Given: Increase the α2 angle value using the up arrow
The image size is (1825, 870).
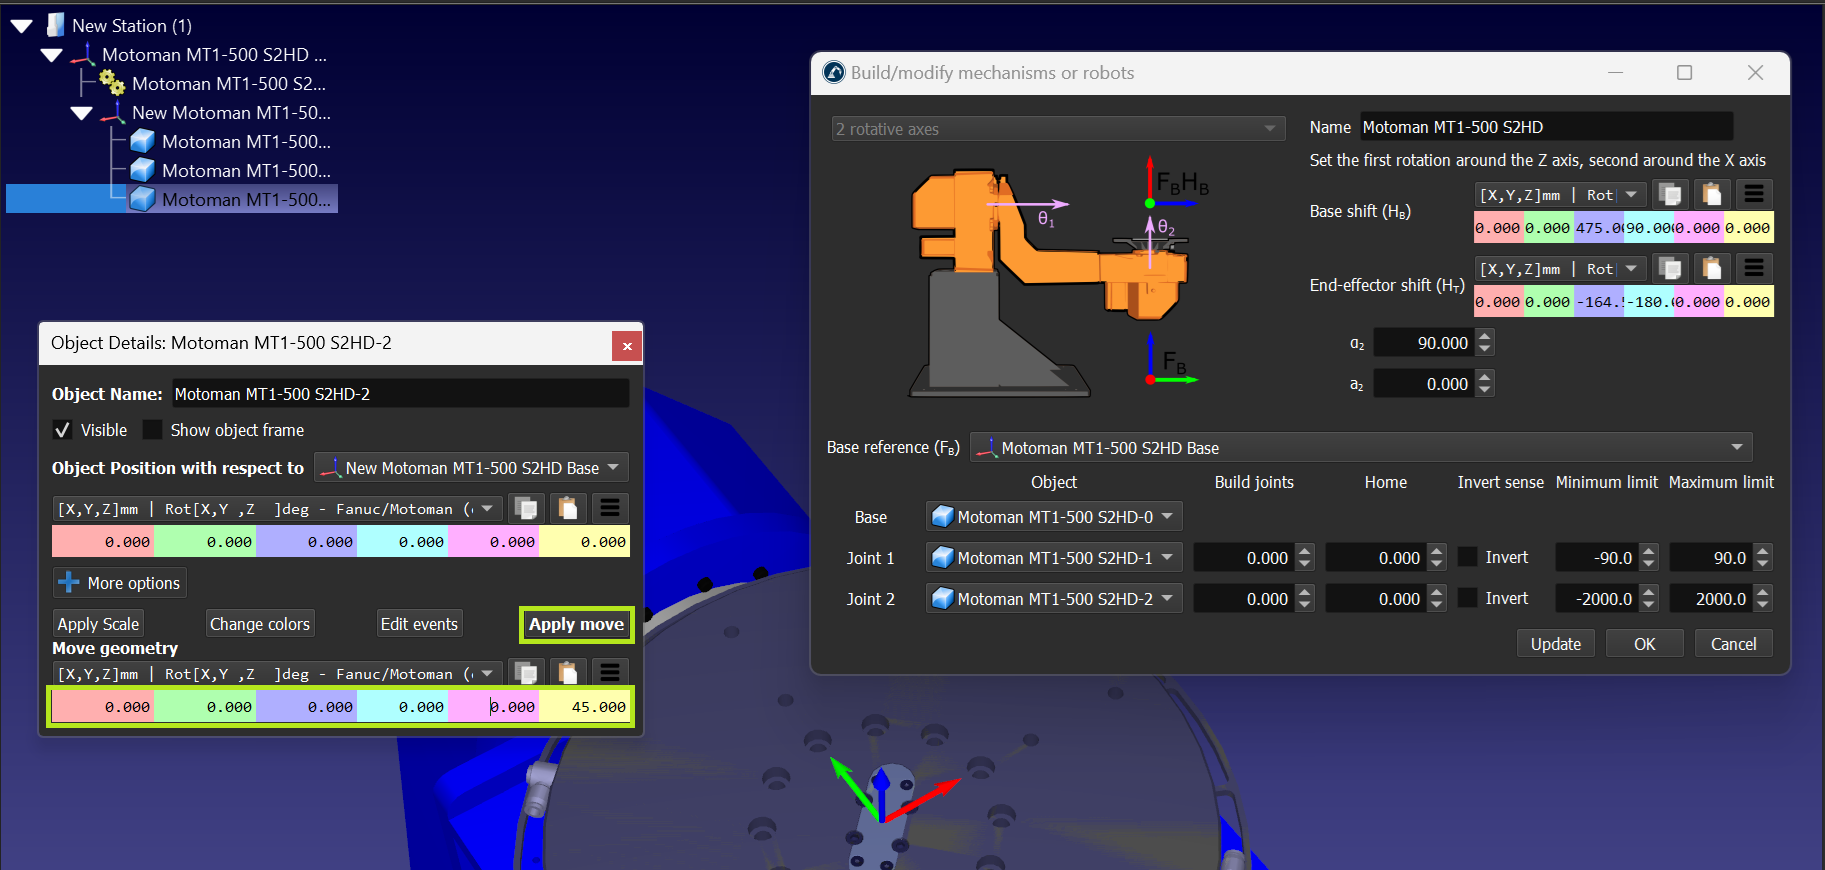Looking at the screenshot, I should 1485,336.
